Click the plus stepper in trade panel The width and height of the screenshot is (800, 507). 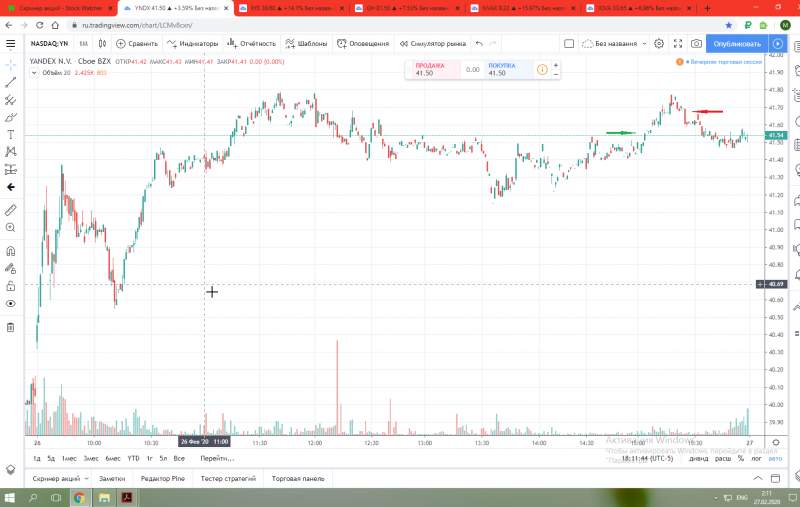556,65
